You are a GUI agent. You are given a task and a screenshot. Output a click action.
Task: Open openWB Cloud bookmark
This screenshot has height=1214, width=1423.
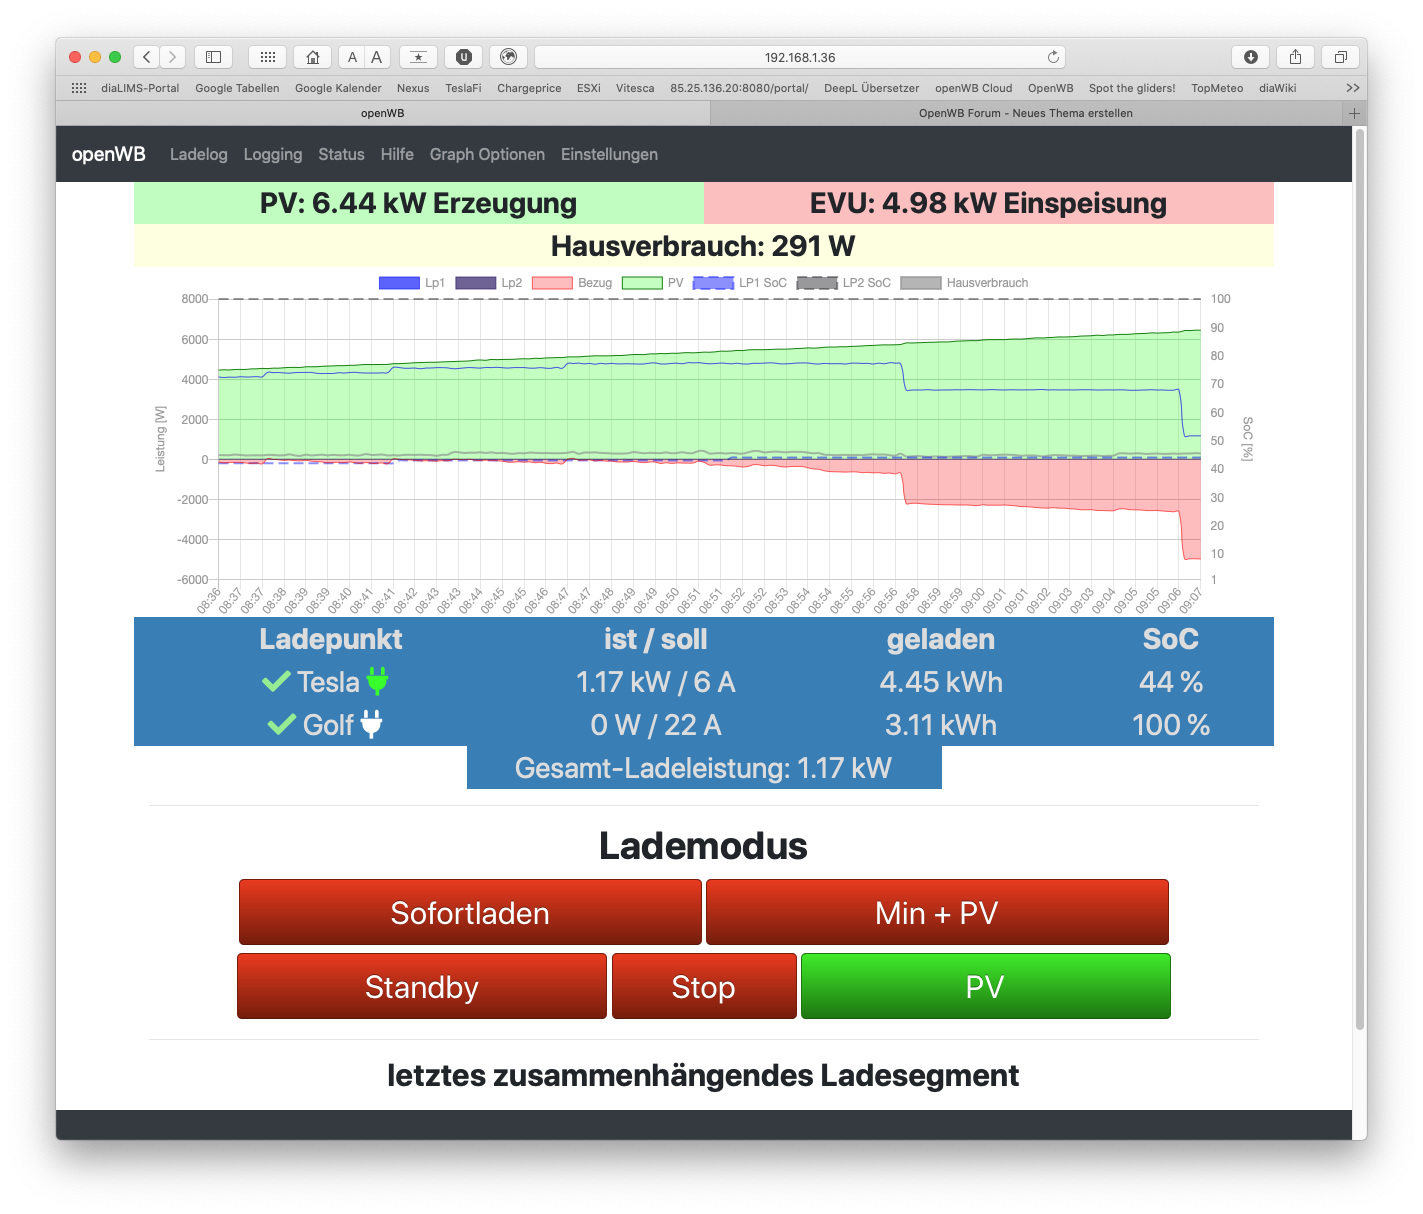974,88
